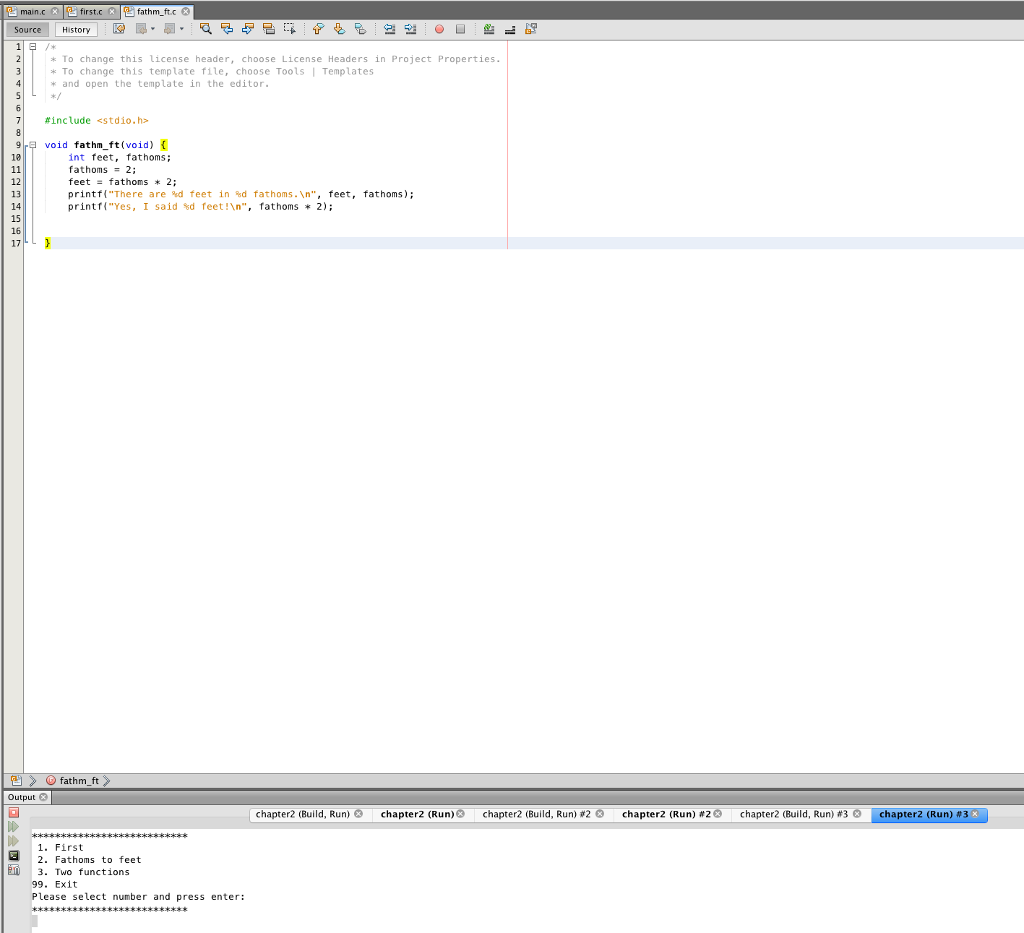Viewport: 1024px width, 933px height.
Task: Shift the line left
Action: [389, 29]
